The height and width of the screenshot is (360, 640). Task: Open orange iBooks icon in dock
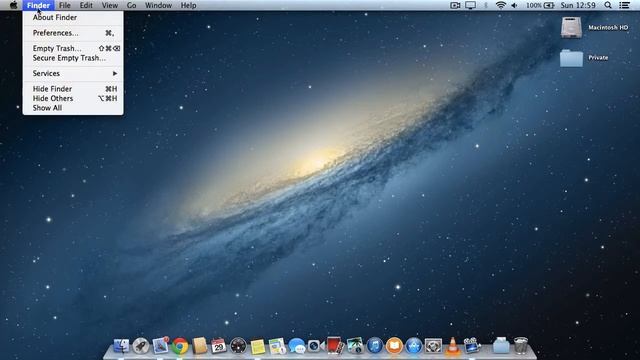click(394, 346)
